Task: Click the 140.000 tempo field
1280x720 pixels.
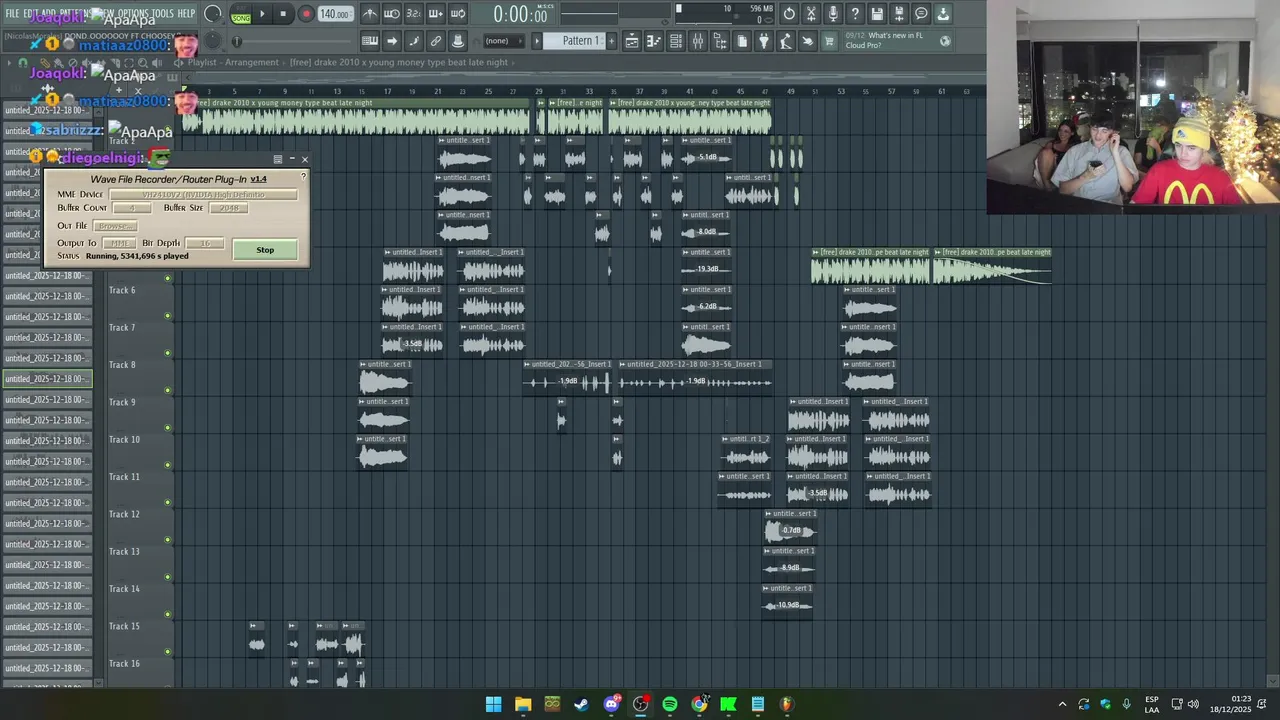Action: click(334, 15)
